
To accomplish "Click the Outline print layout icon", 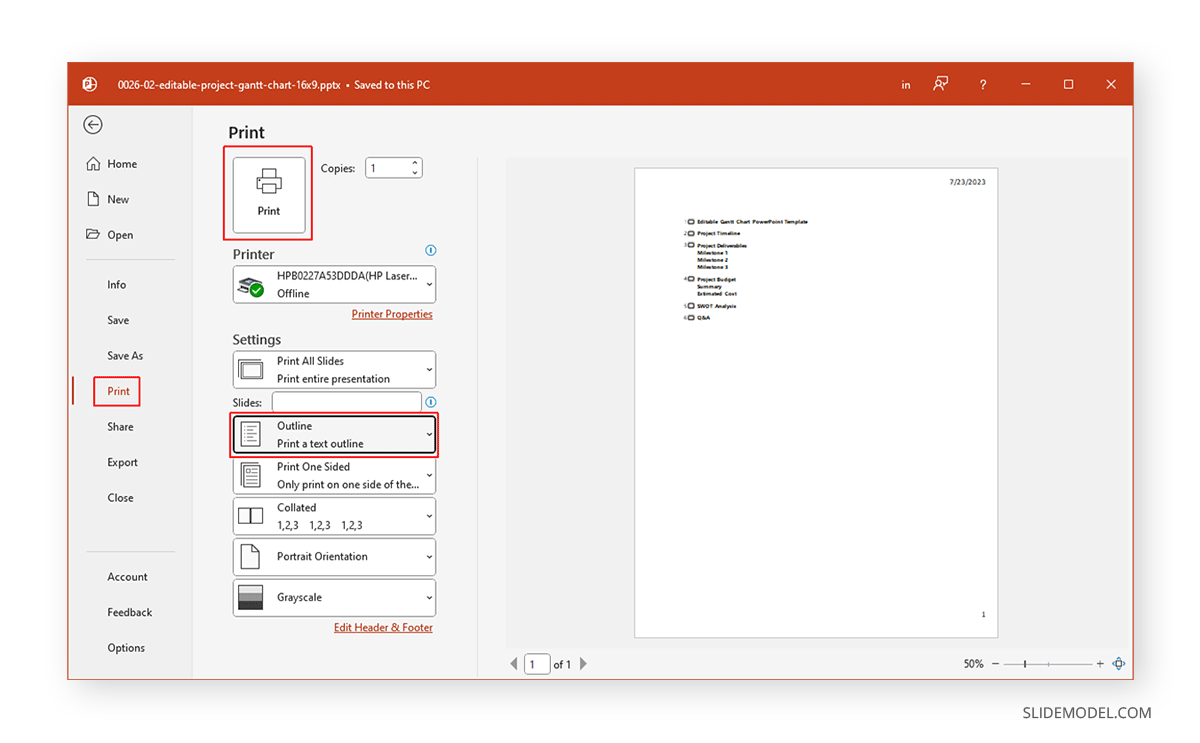I will [250, 434].
